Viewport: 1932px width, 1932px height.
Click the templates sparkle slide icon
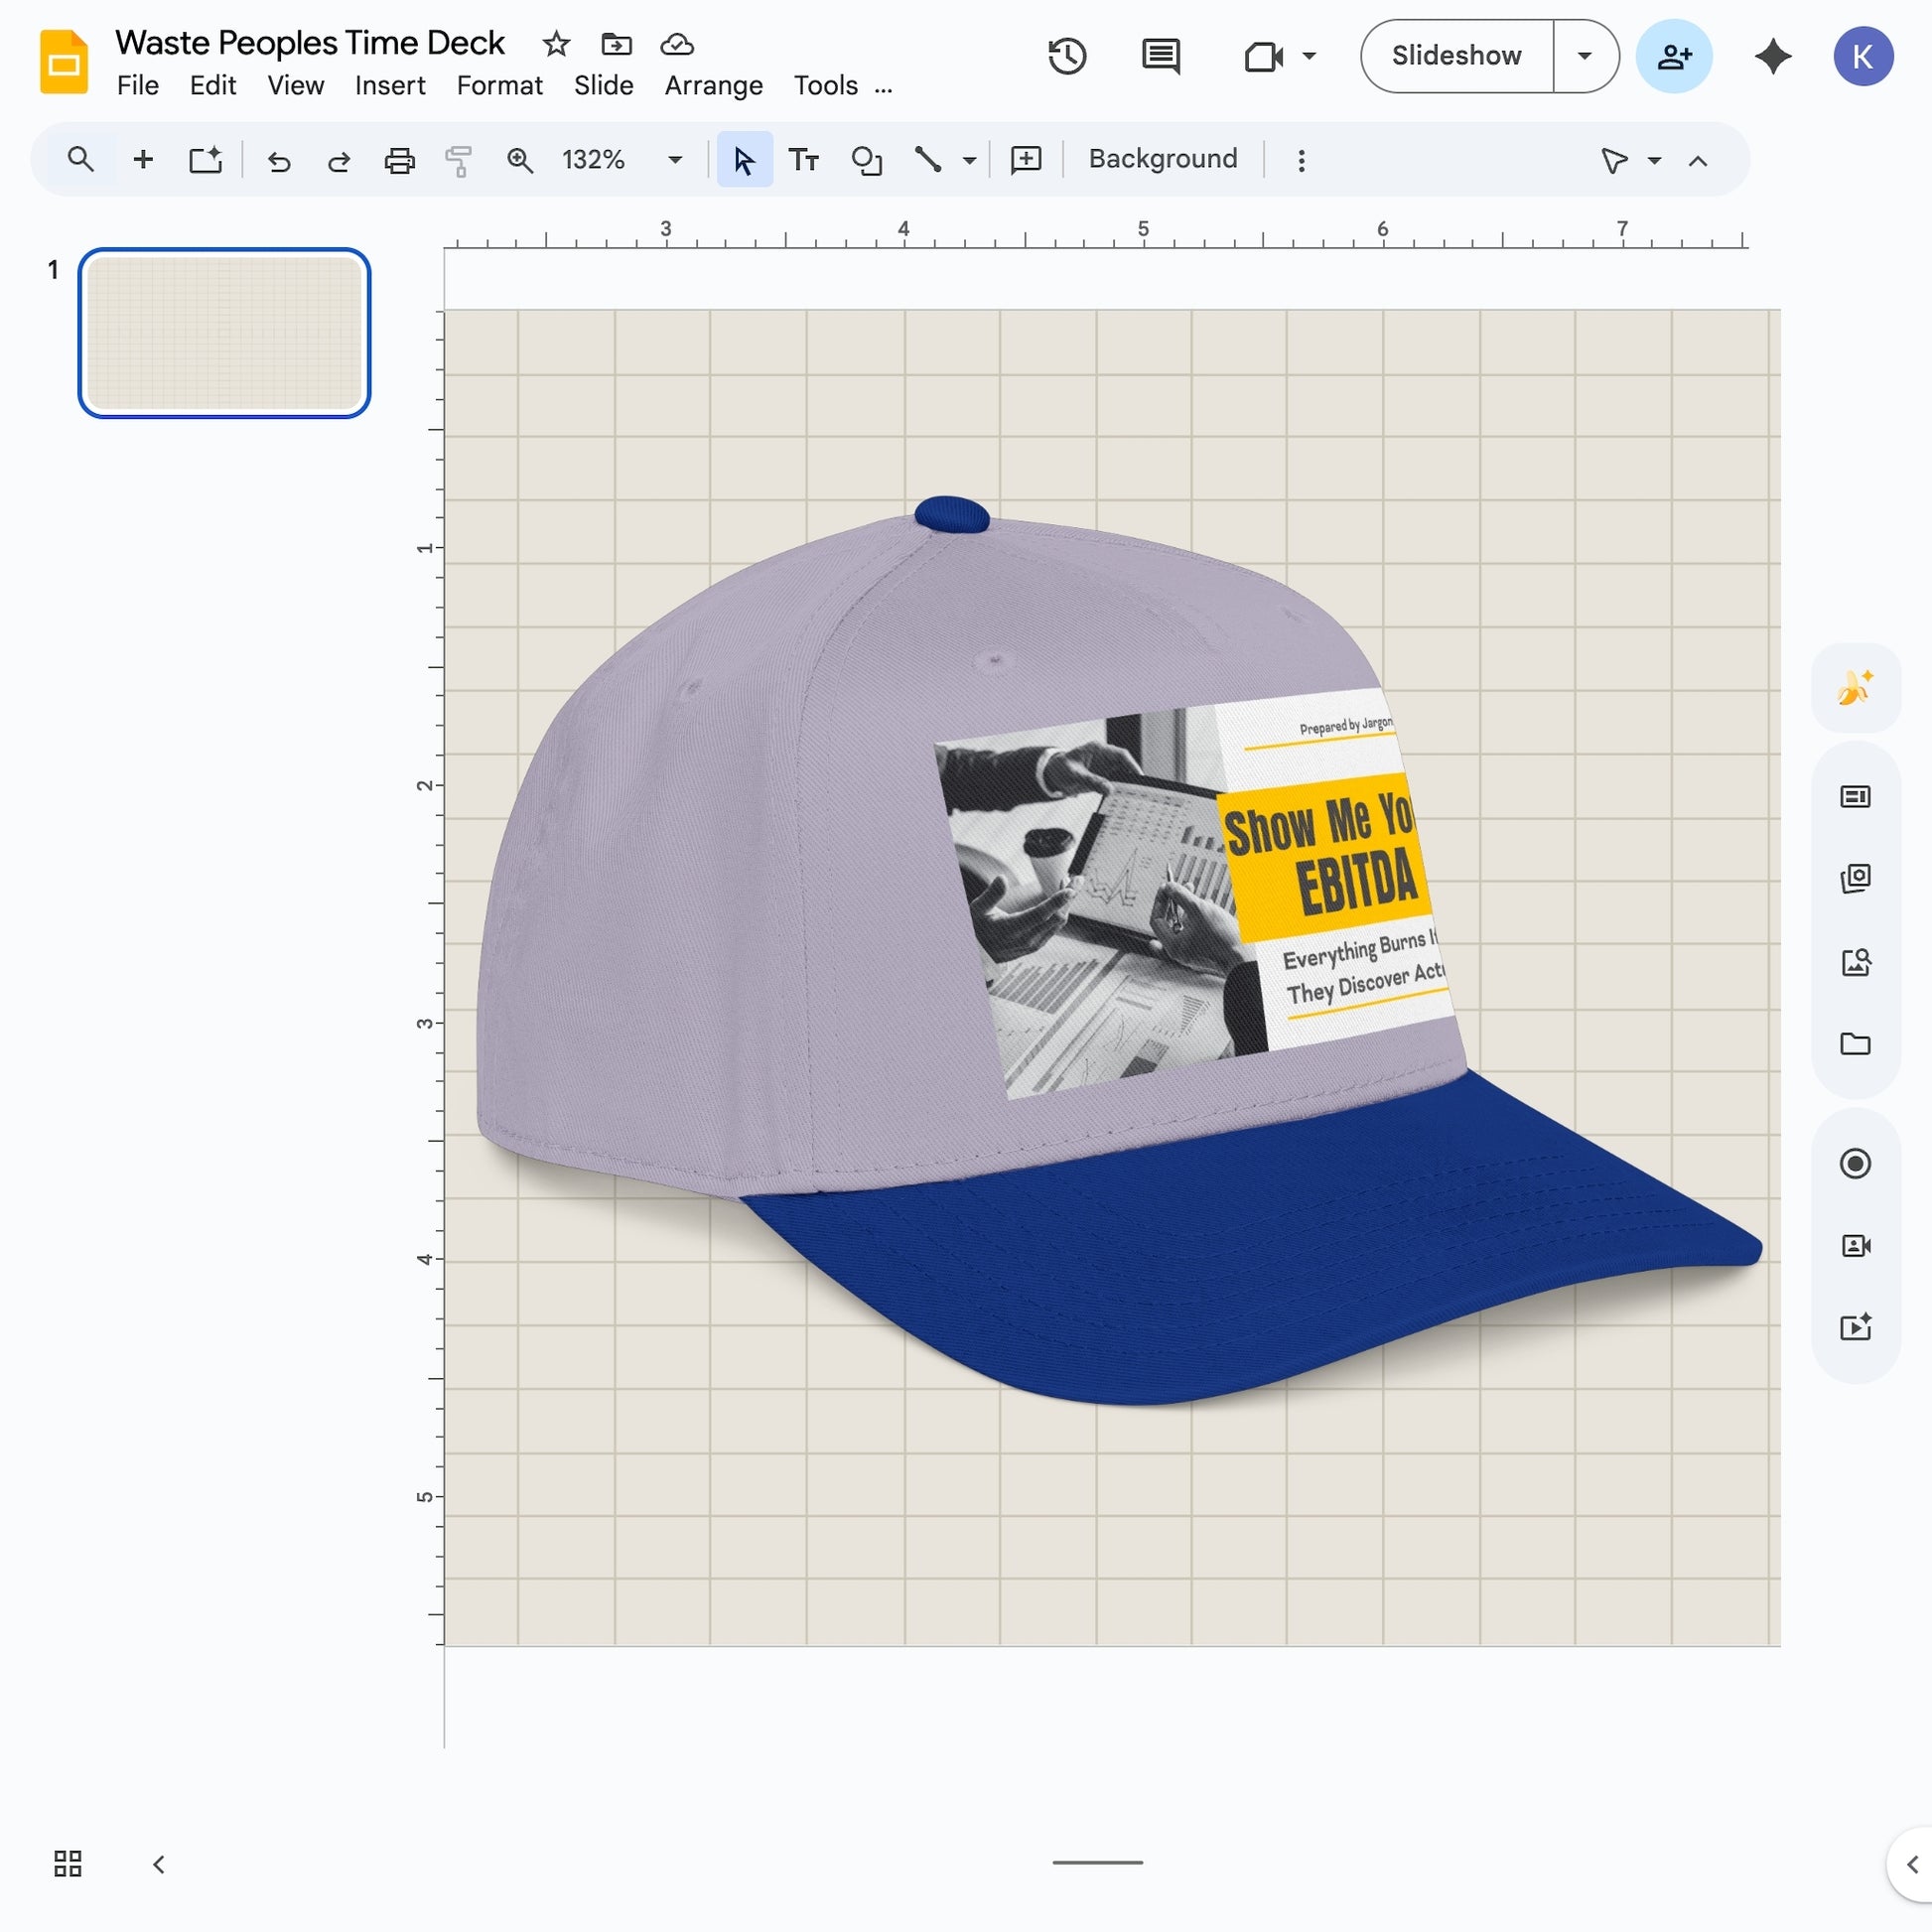205,160
